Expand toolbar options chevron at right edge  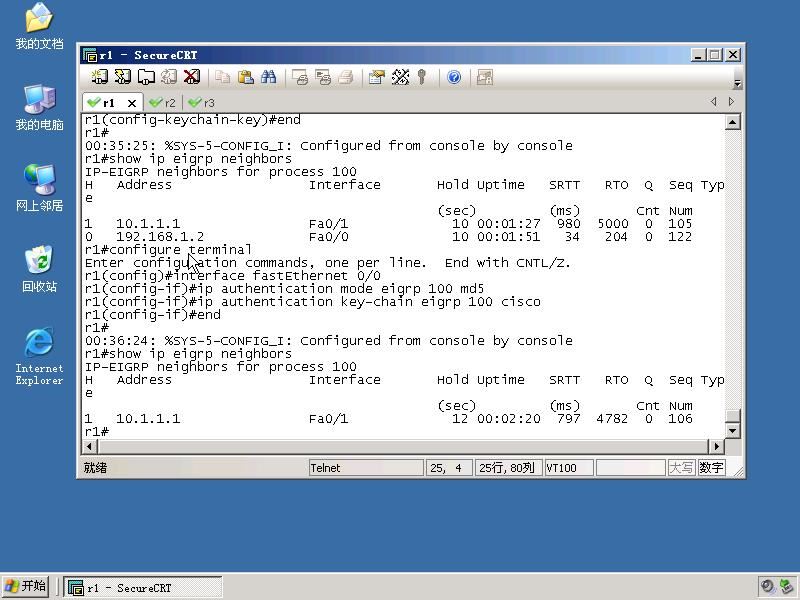tap(737, 83)
